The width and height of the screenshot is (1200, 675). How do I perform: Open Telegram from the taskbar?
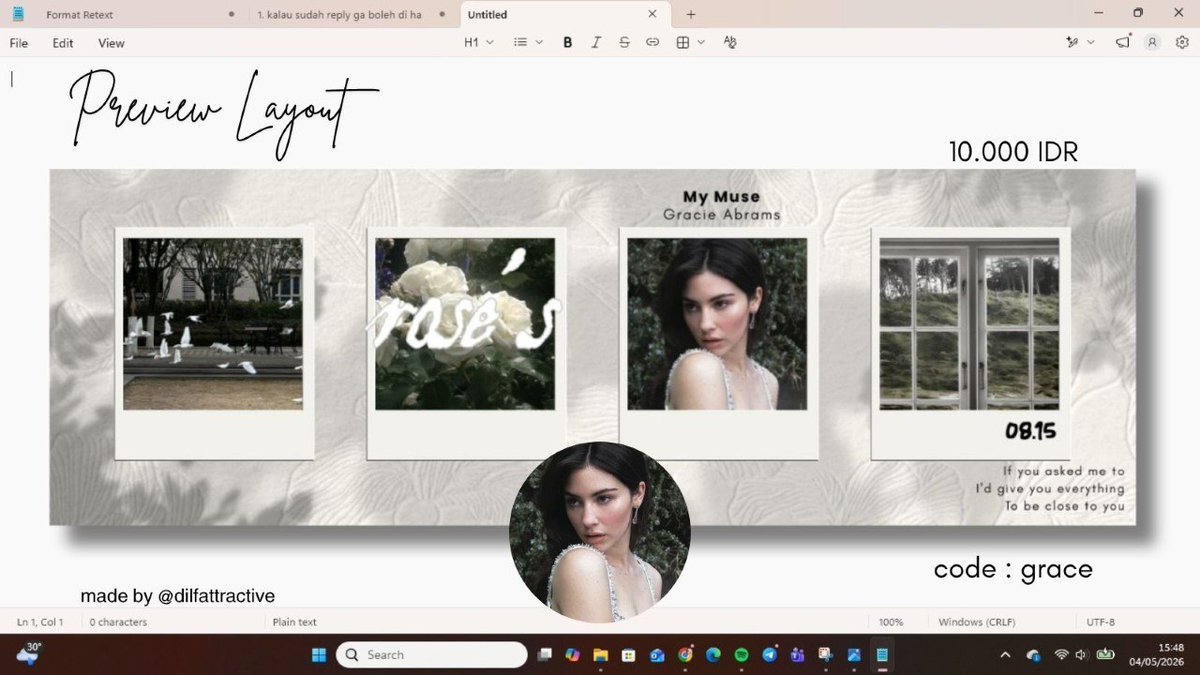769,655
